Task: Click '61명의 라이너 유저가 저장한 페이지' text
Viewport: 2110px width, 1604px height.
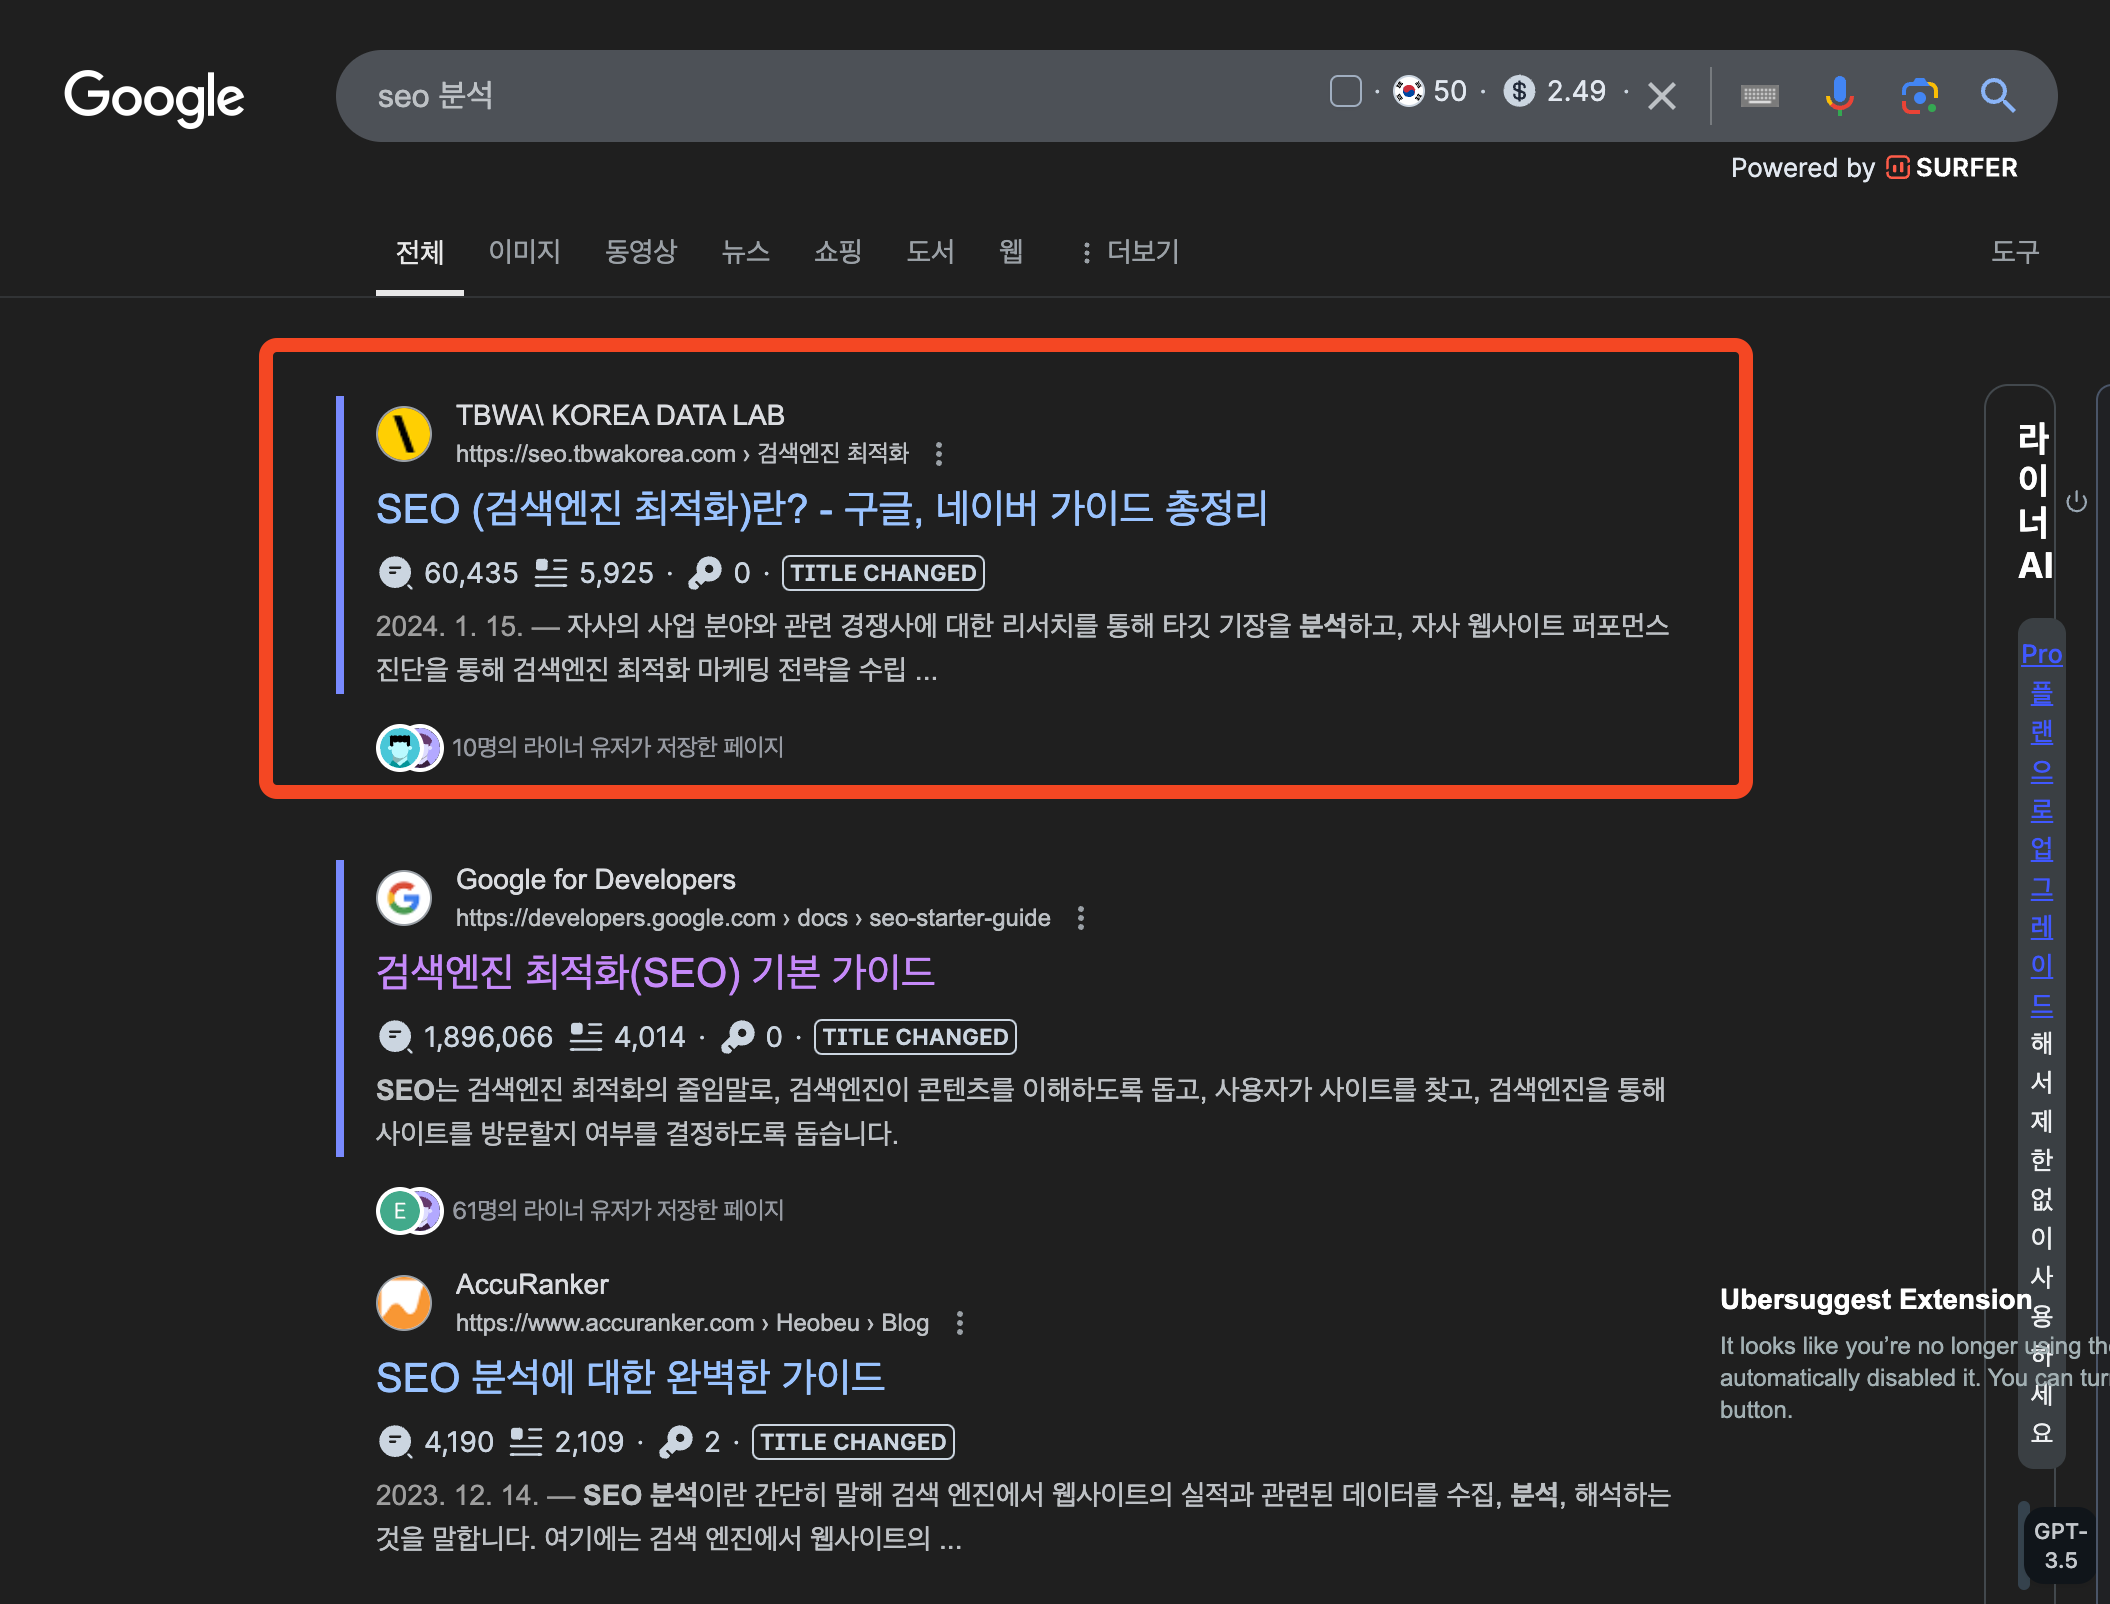Action: [x=618, y=1210]
